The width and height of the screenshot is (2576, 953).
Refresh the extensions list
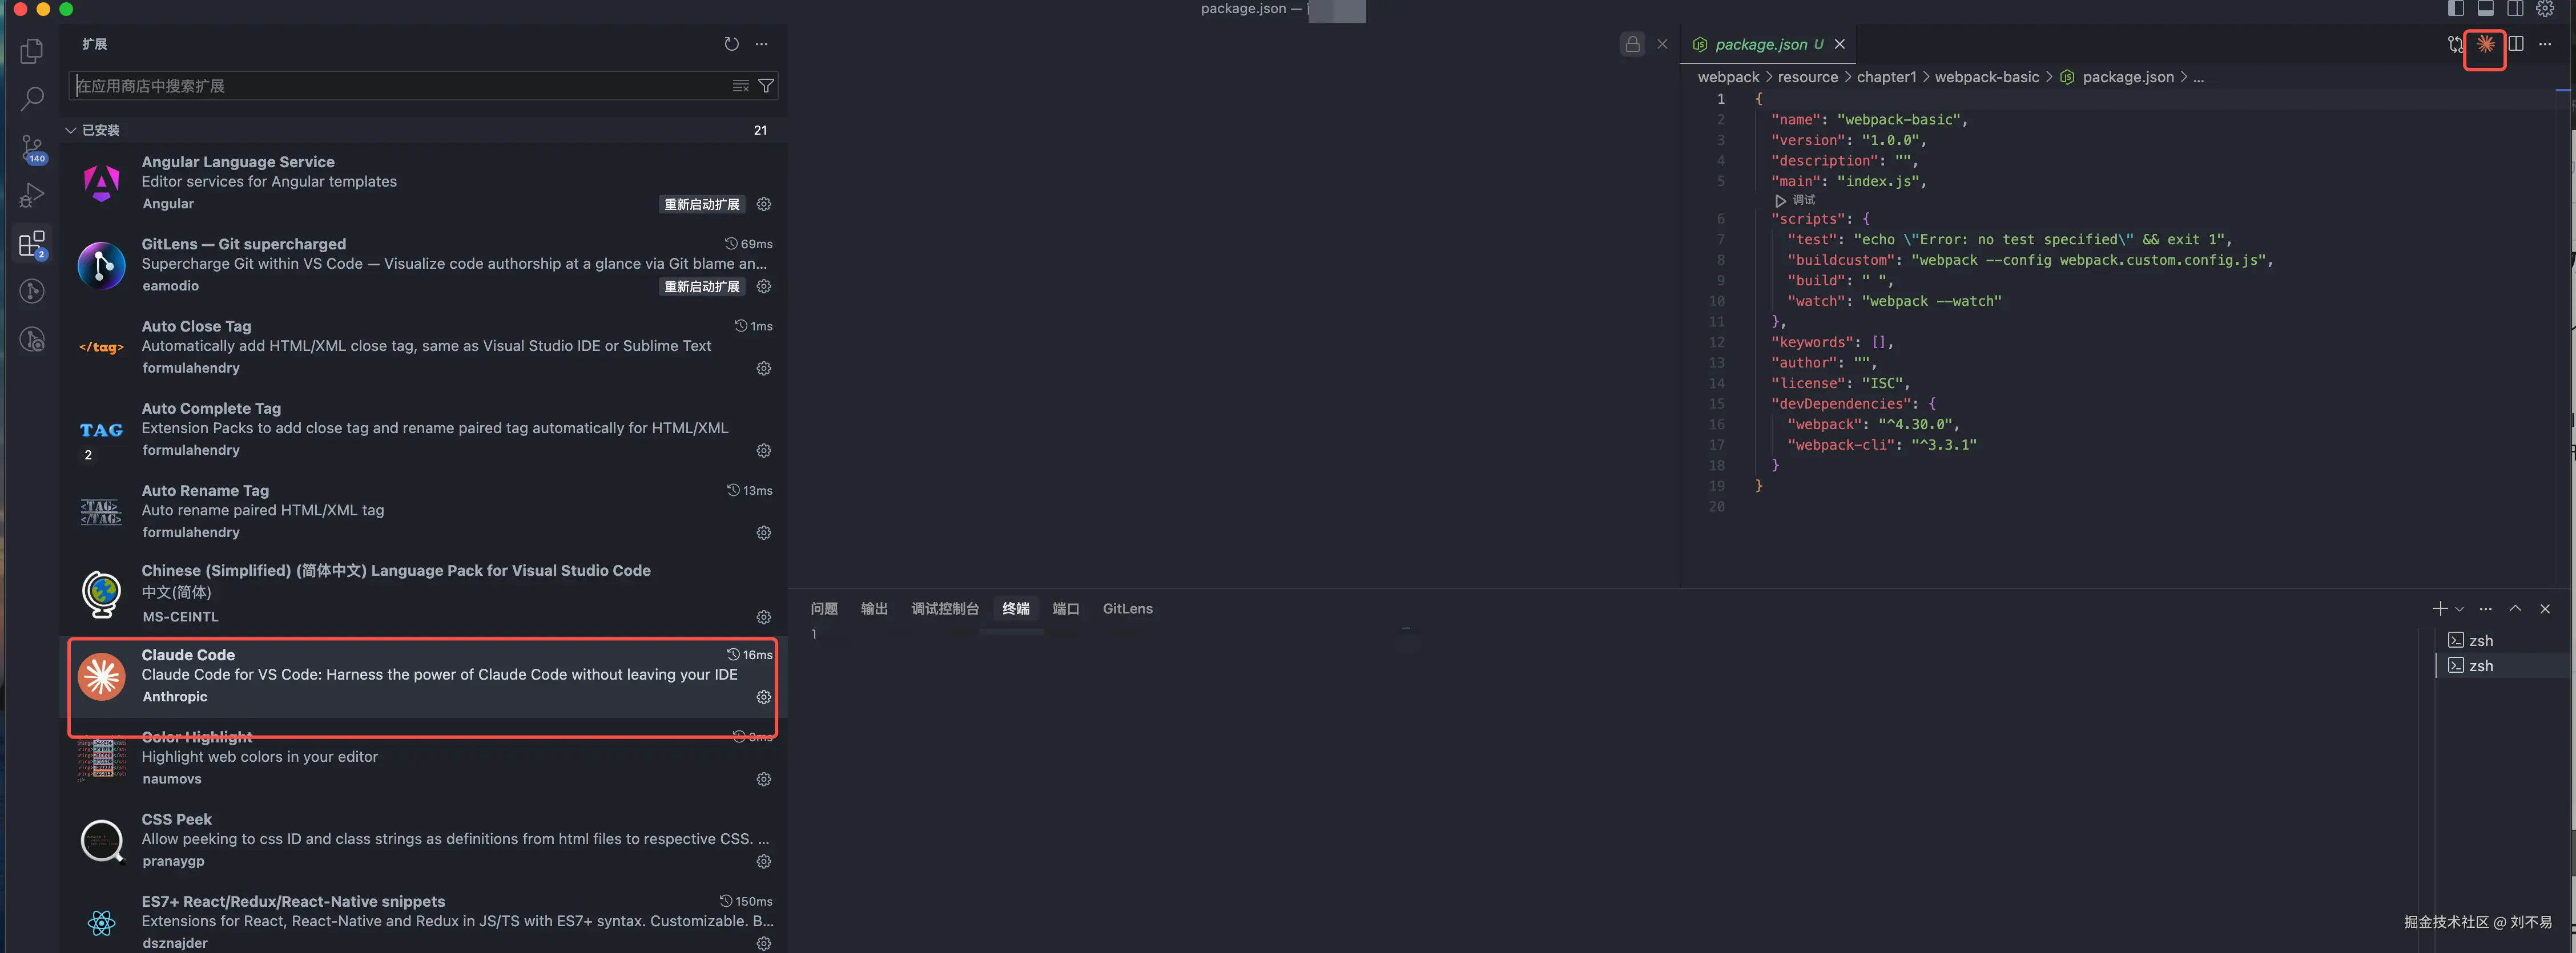(x=731, y=44)
